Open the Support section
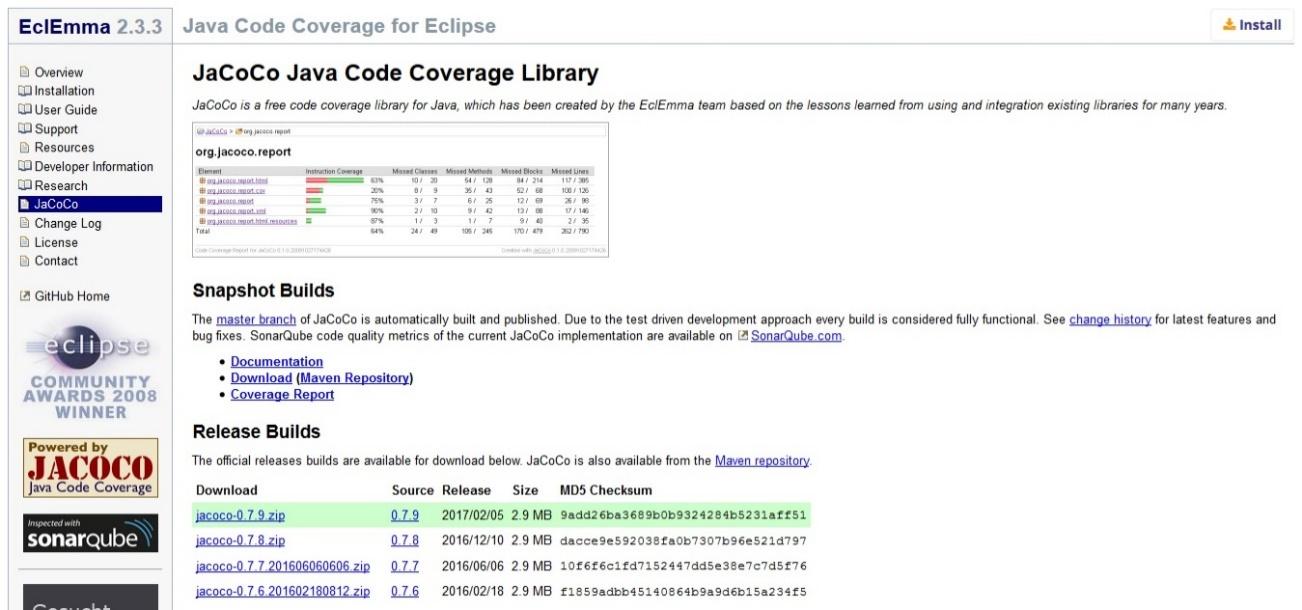 click(56, 129)
